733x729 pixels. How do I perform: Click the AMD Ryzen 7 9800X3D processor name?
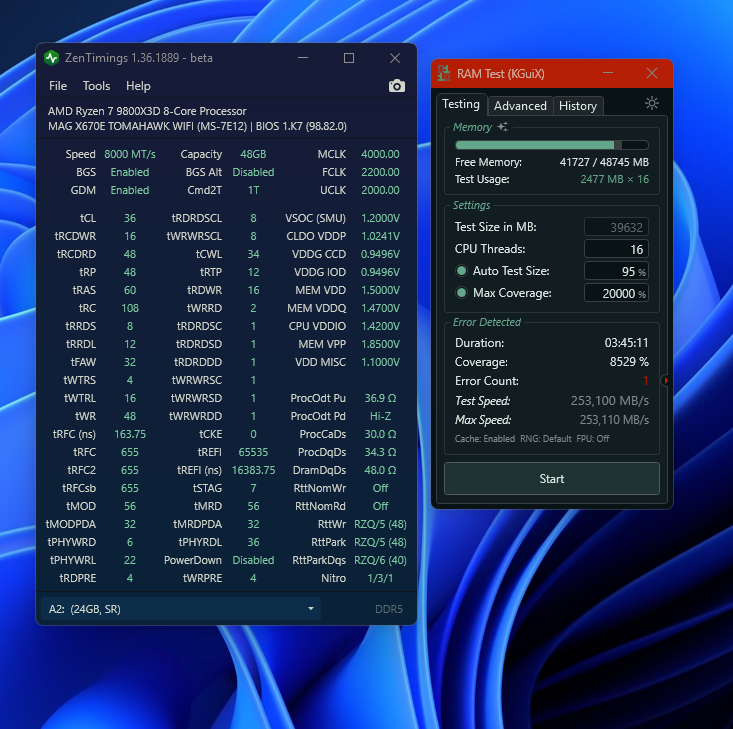[147, 111]
